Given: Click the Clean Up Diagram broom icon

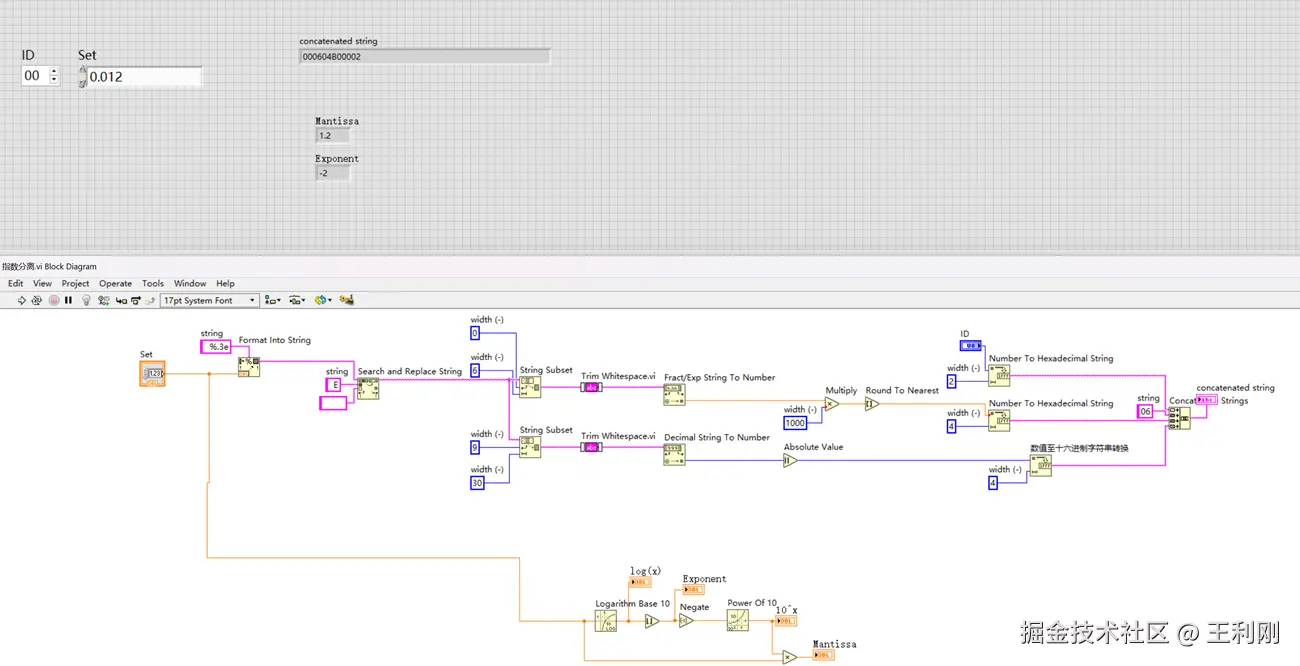Looking at the screenshot, I should pyautogui.click(x=347, y=300).
